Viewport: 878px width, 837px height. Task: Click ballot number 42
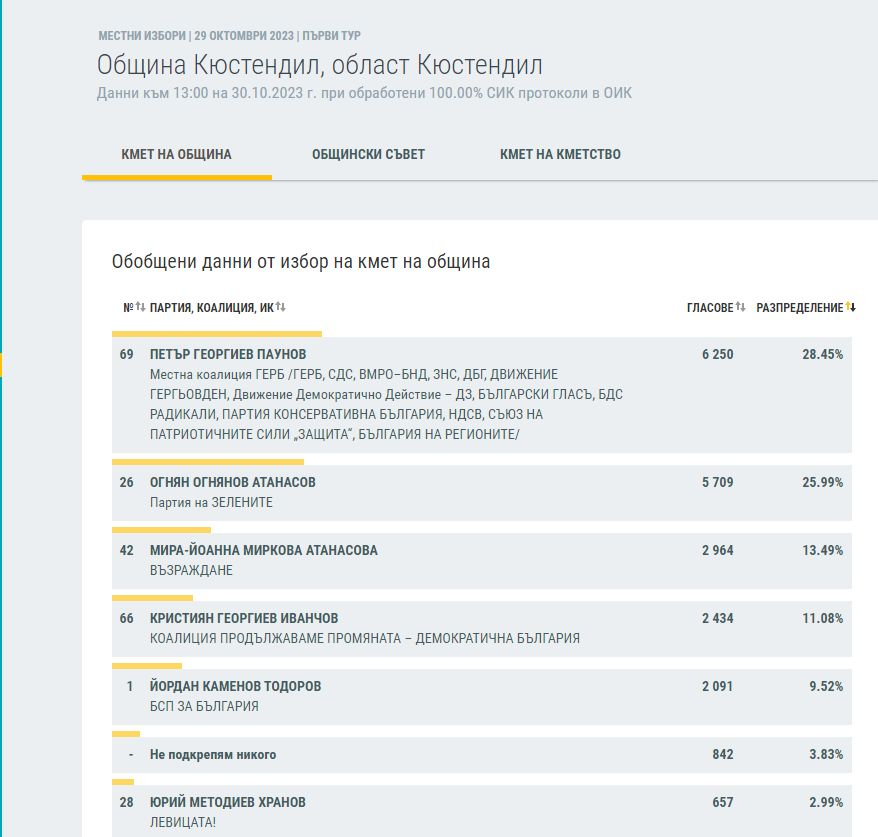pyautogui.click(x=127, y=550)
